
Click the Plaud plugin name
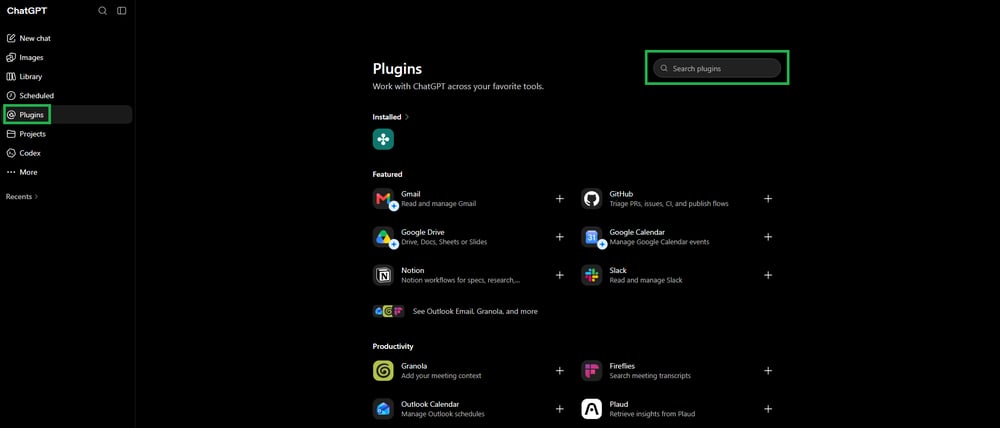tap(619, 404)
